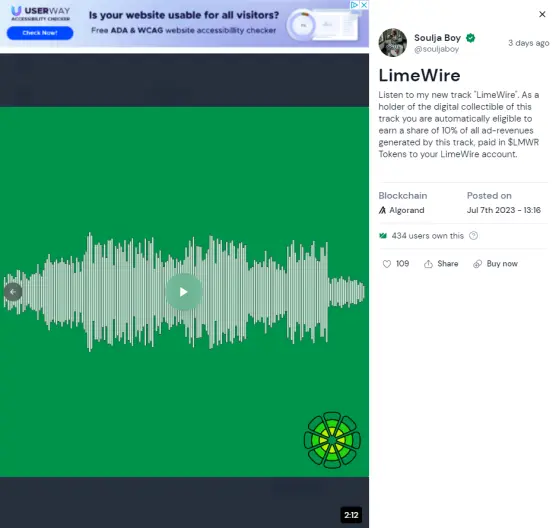Click the ad headline about website usability
This screenshot has height=528, width=559.
point(184,15)
